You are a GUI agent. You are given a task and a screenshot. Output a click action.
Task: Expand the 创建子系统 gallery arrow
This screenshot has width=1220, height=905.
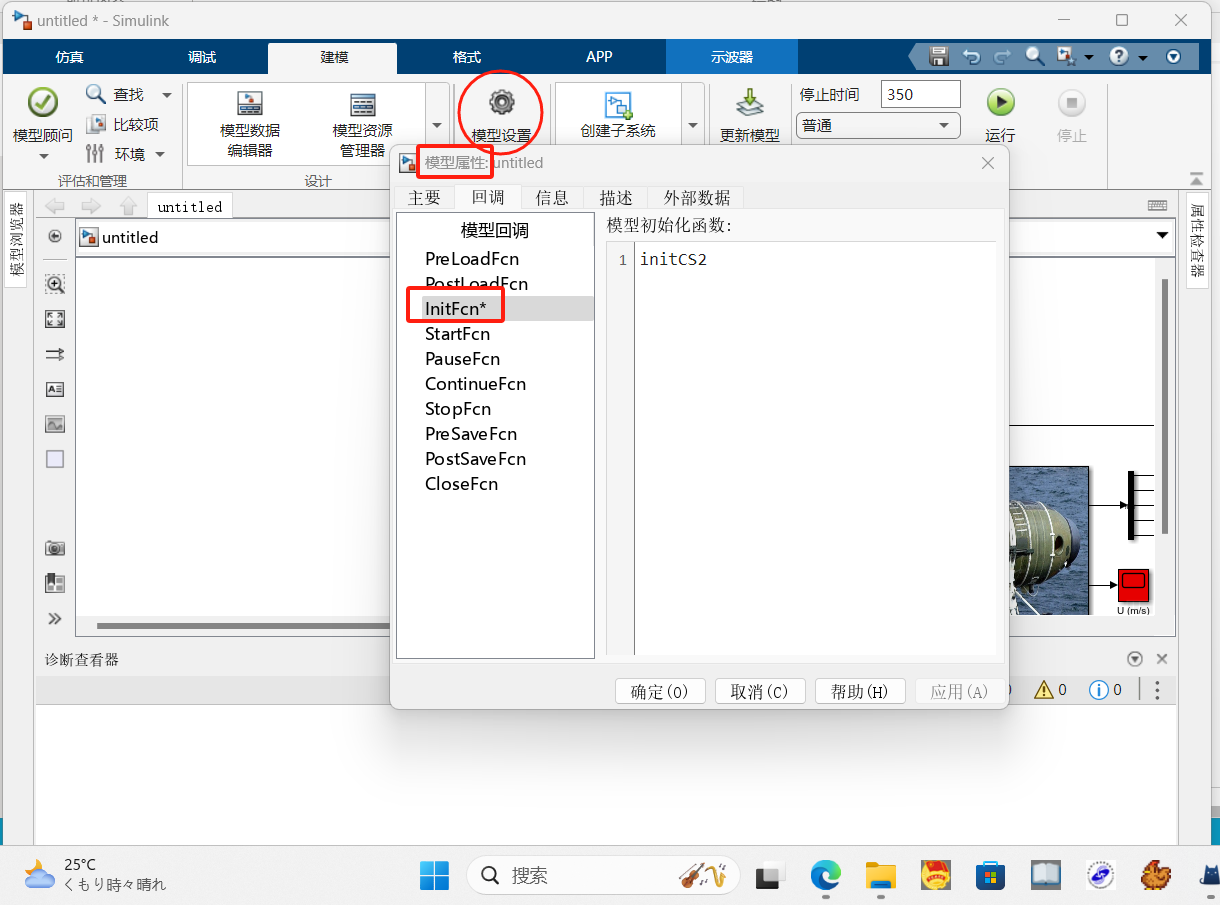tap(693, 125)
